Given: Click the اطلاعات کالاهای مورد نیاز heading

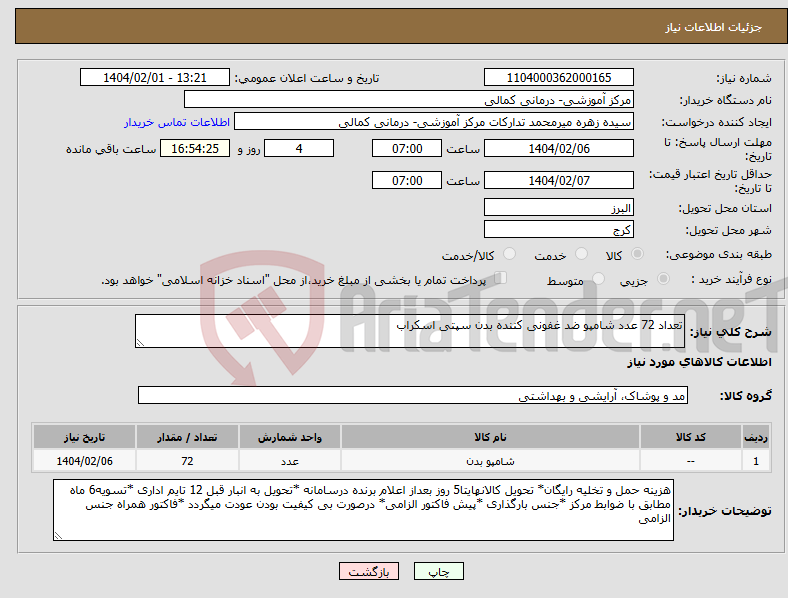Looking at the screenshot, I should [x=699, y=362].
